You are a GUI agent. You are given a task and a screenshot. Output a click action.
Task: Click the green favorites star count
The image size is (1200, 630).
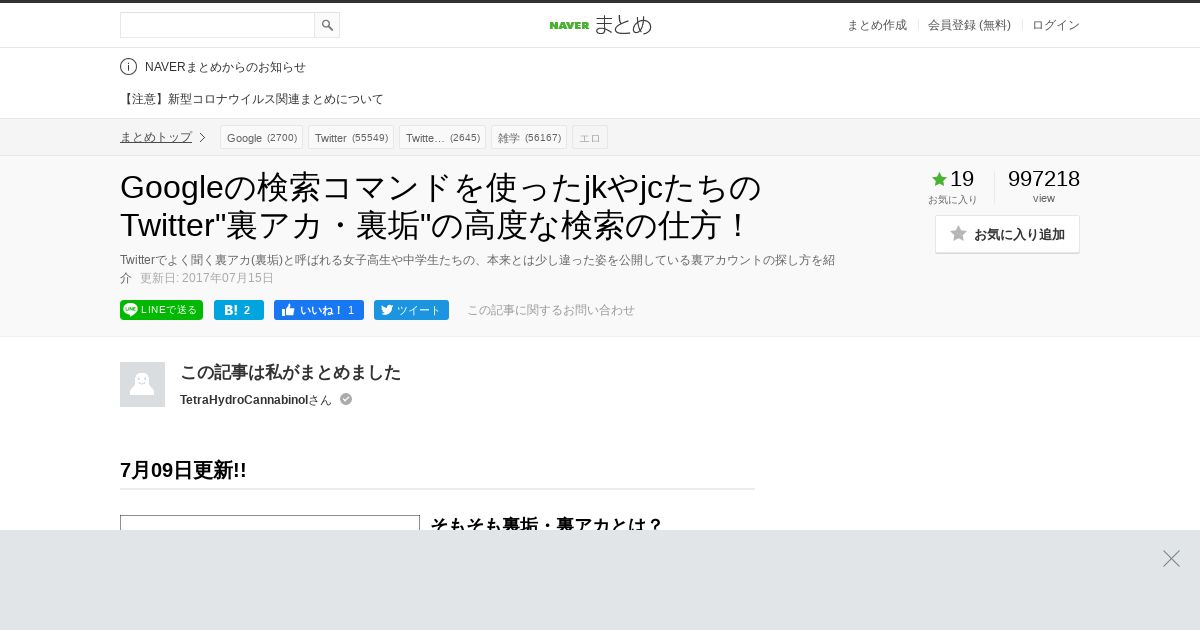point(953,179)
